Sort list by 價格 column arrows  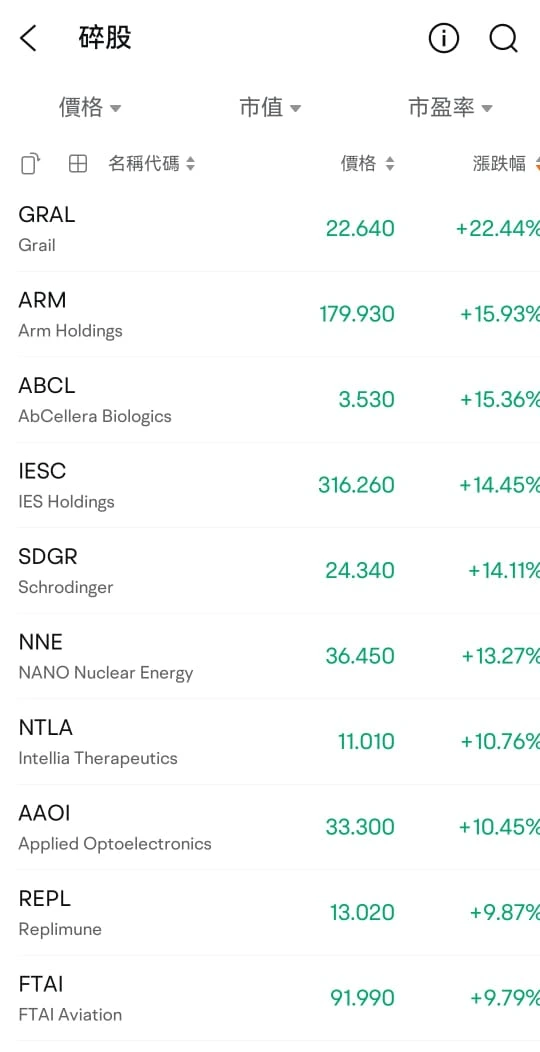click(390, 164)
